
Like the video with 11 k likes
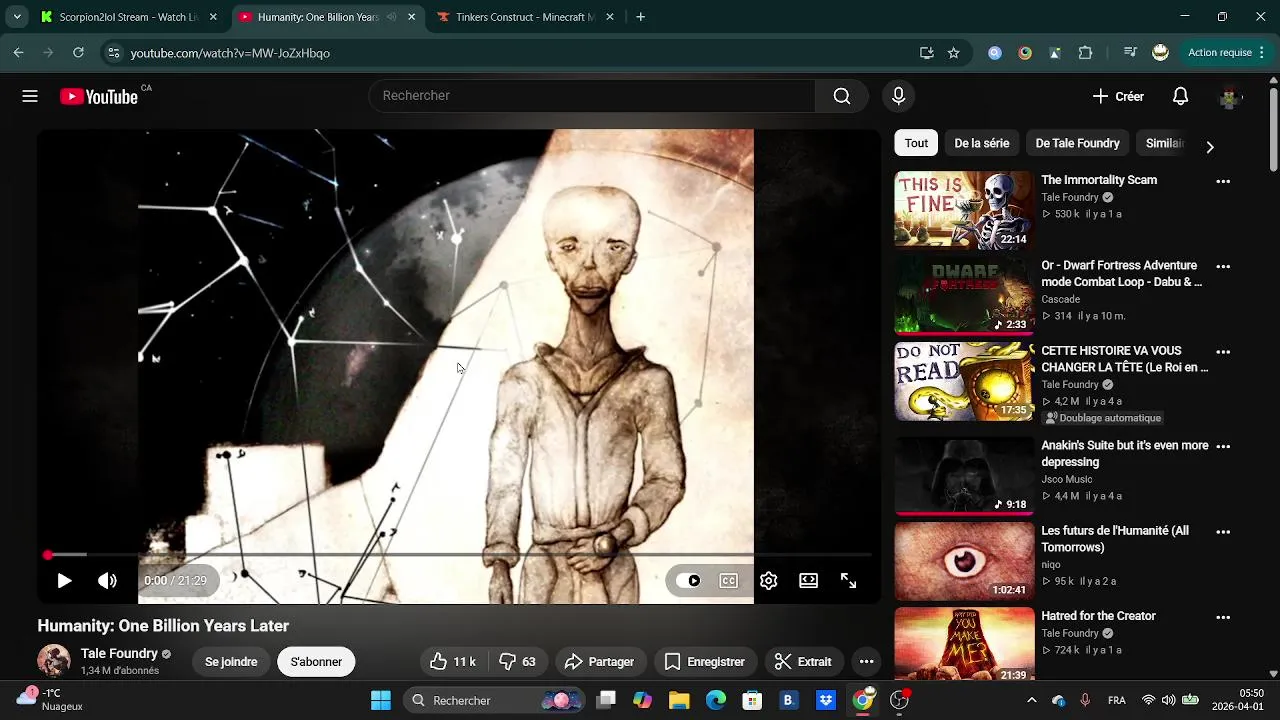[454, 662]
